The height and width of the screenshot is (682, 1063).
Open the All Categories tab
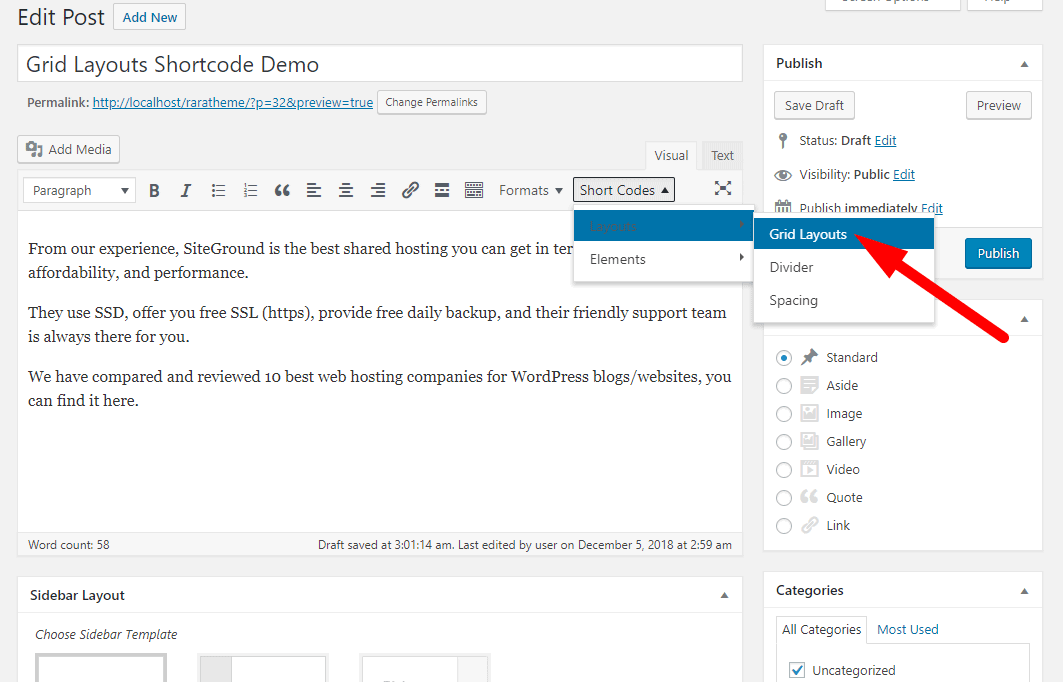(x=821, y=629)
